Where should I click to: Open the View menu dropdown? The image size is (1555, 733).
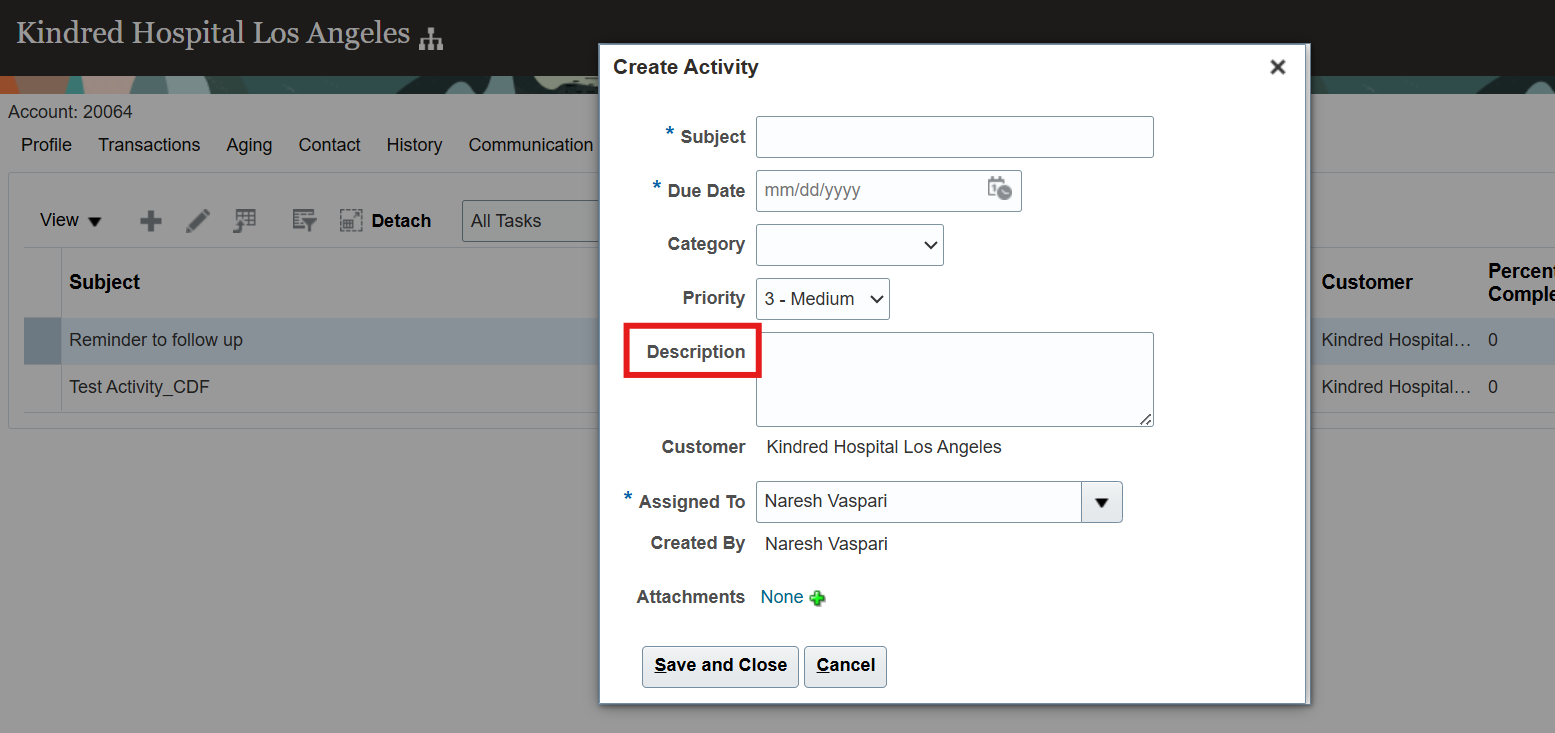70,221
